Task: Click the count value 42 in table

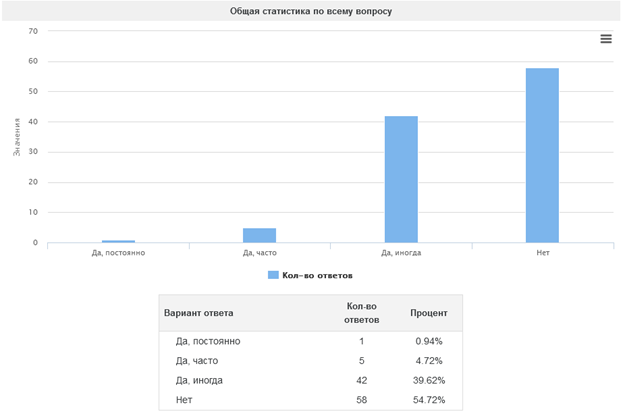Action: 362,380
